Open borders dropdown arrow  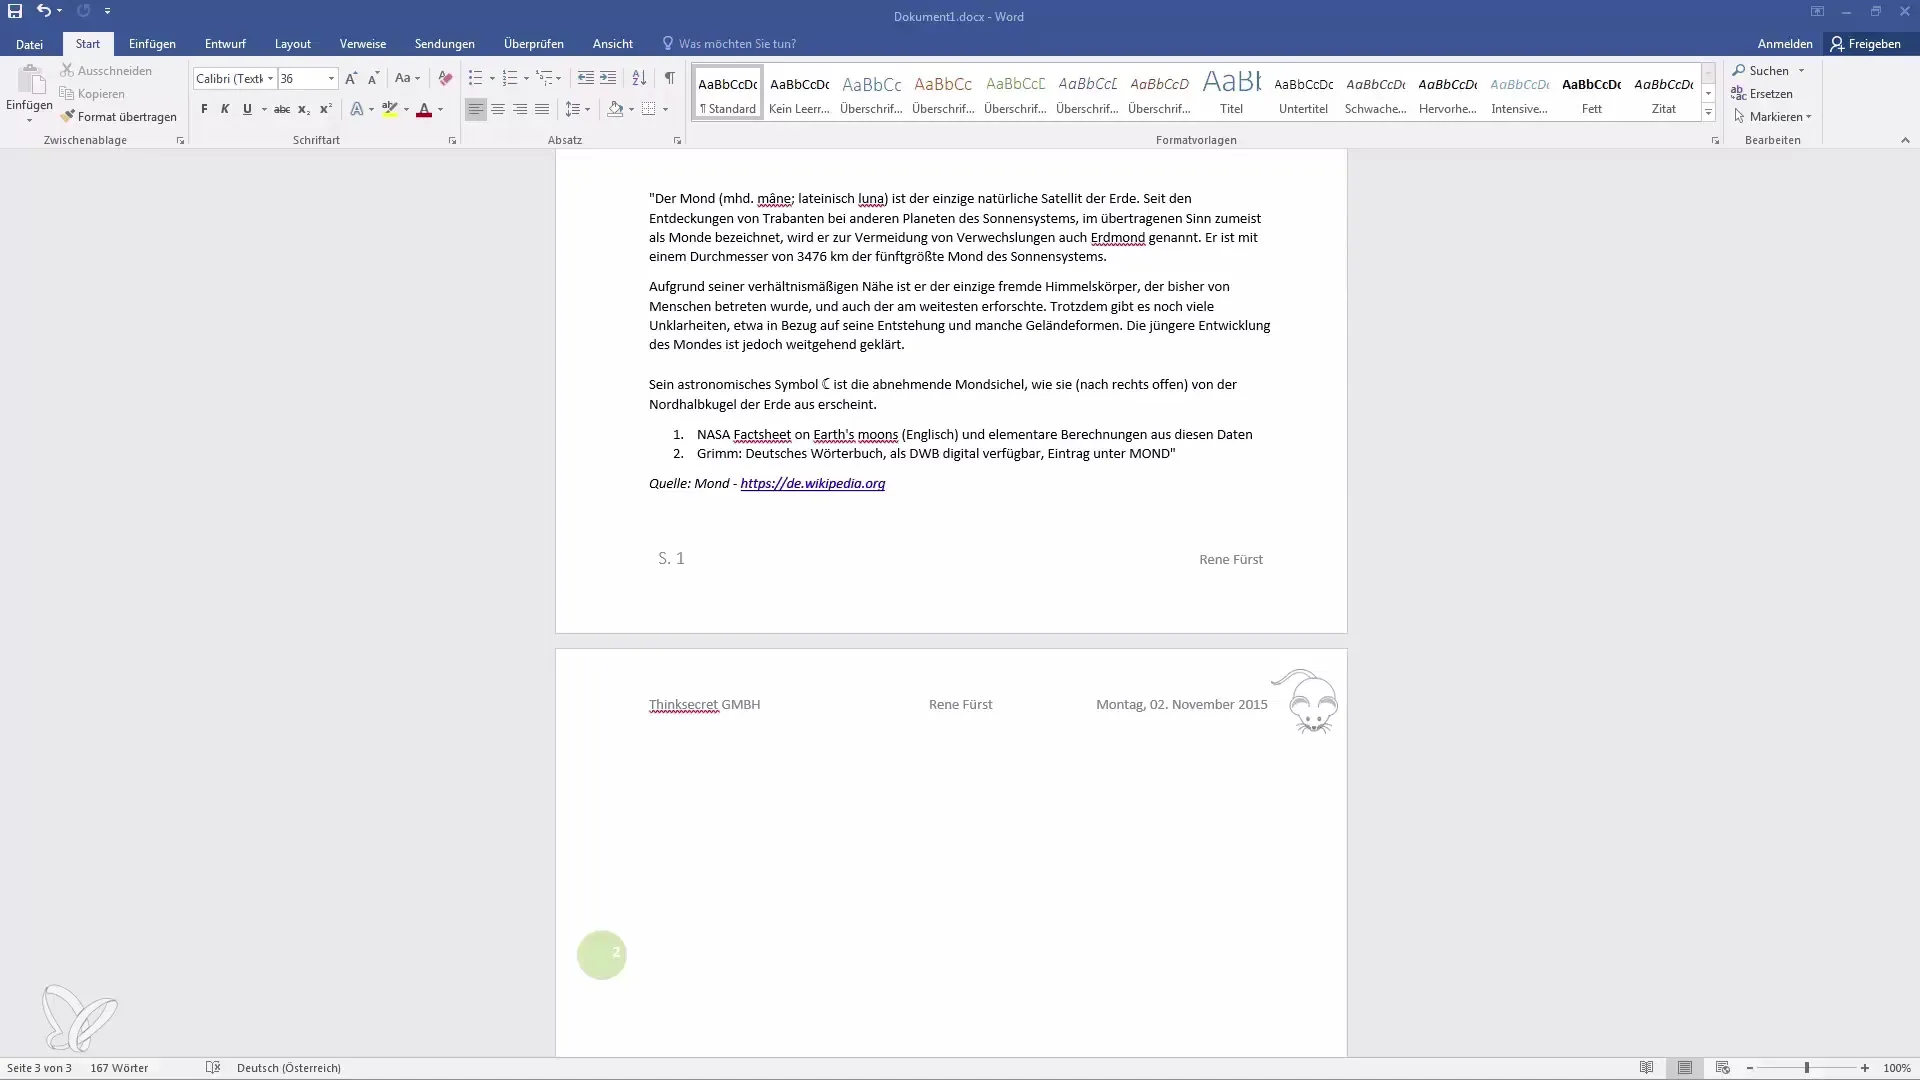(665, 109)
